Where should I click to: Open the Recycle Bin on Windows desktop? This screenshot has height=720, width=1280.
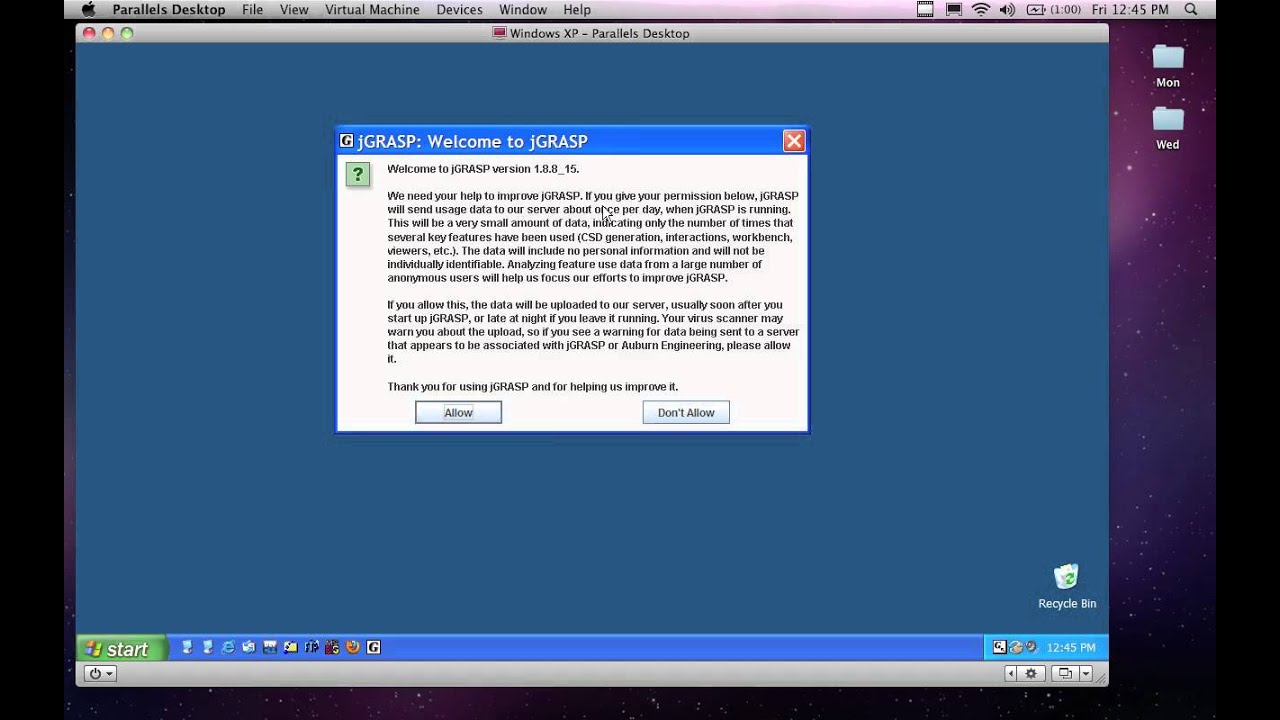coord(1067,586)
